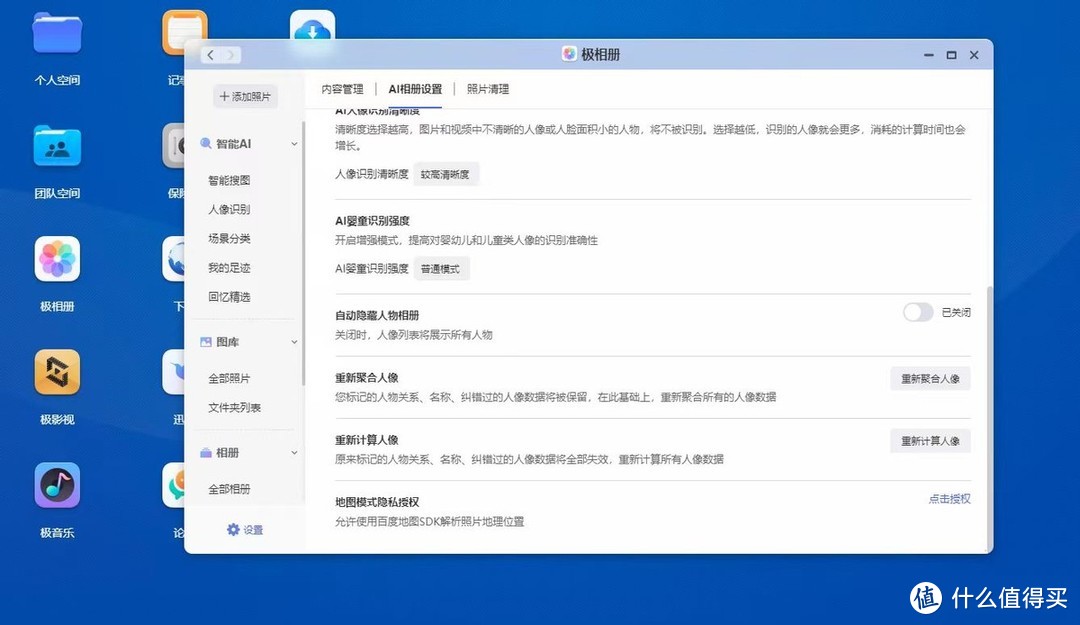The image size is (1080, 625).
Task: Open 智能搜图 in the sidebar
Action: (x=230, y=180)
